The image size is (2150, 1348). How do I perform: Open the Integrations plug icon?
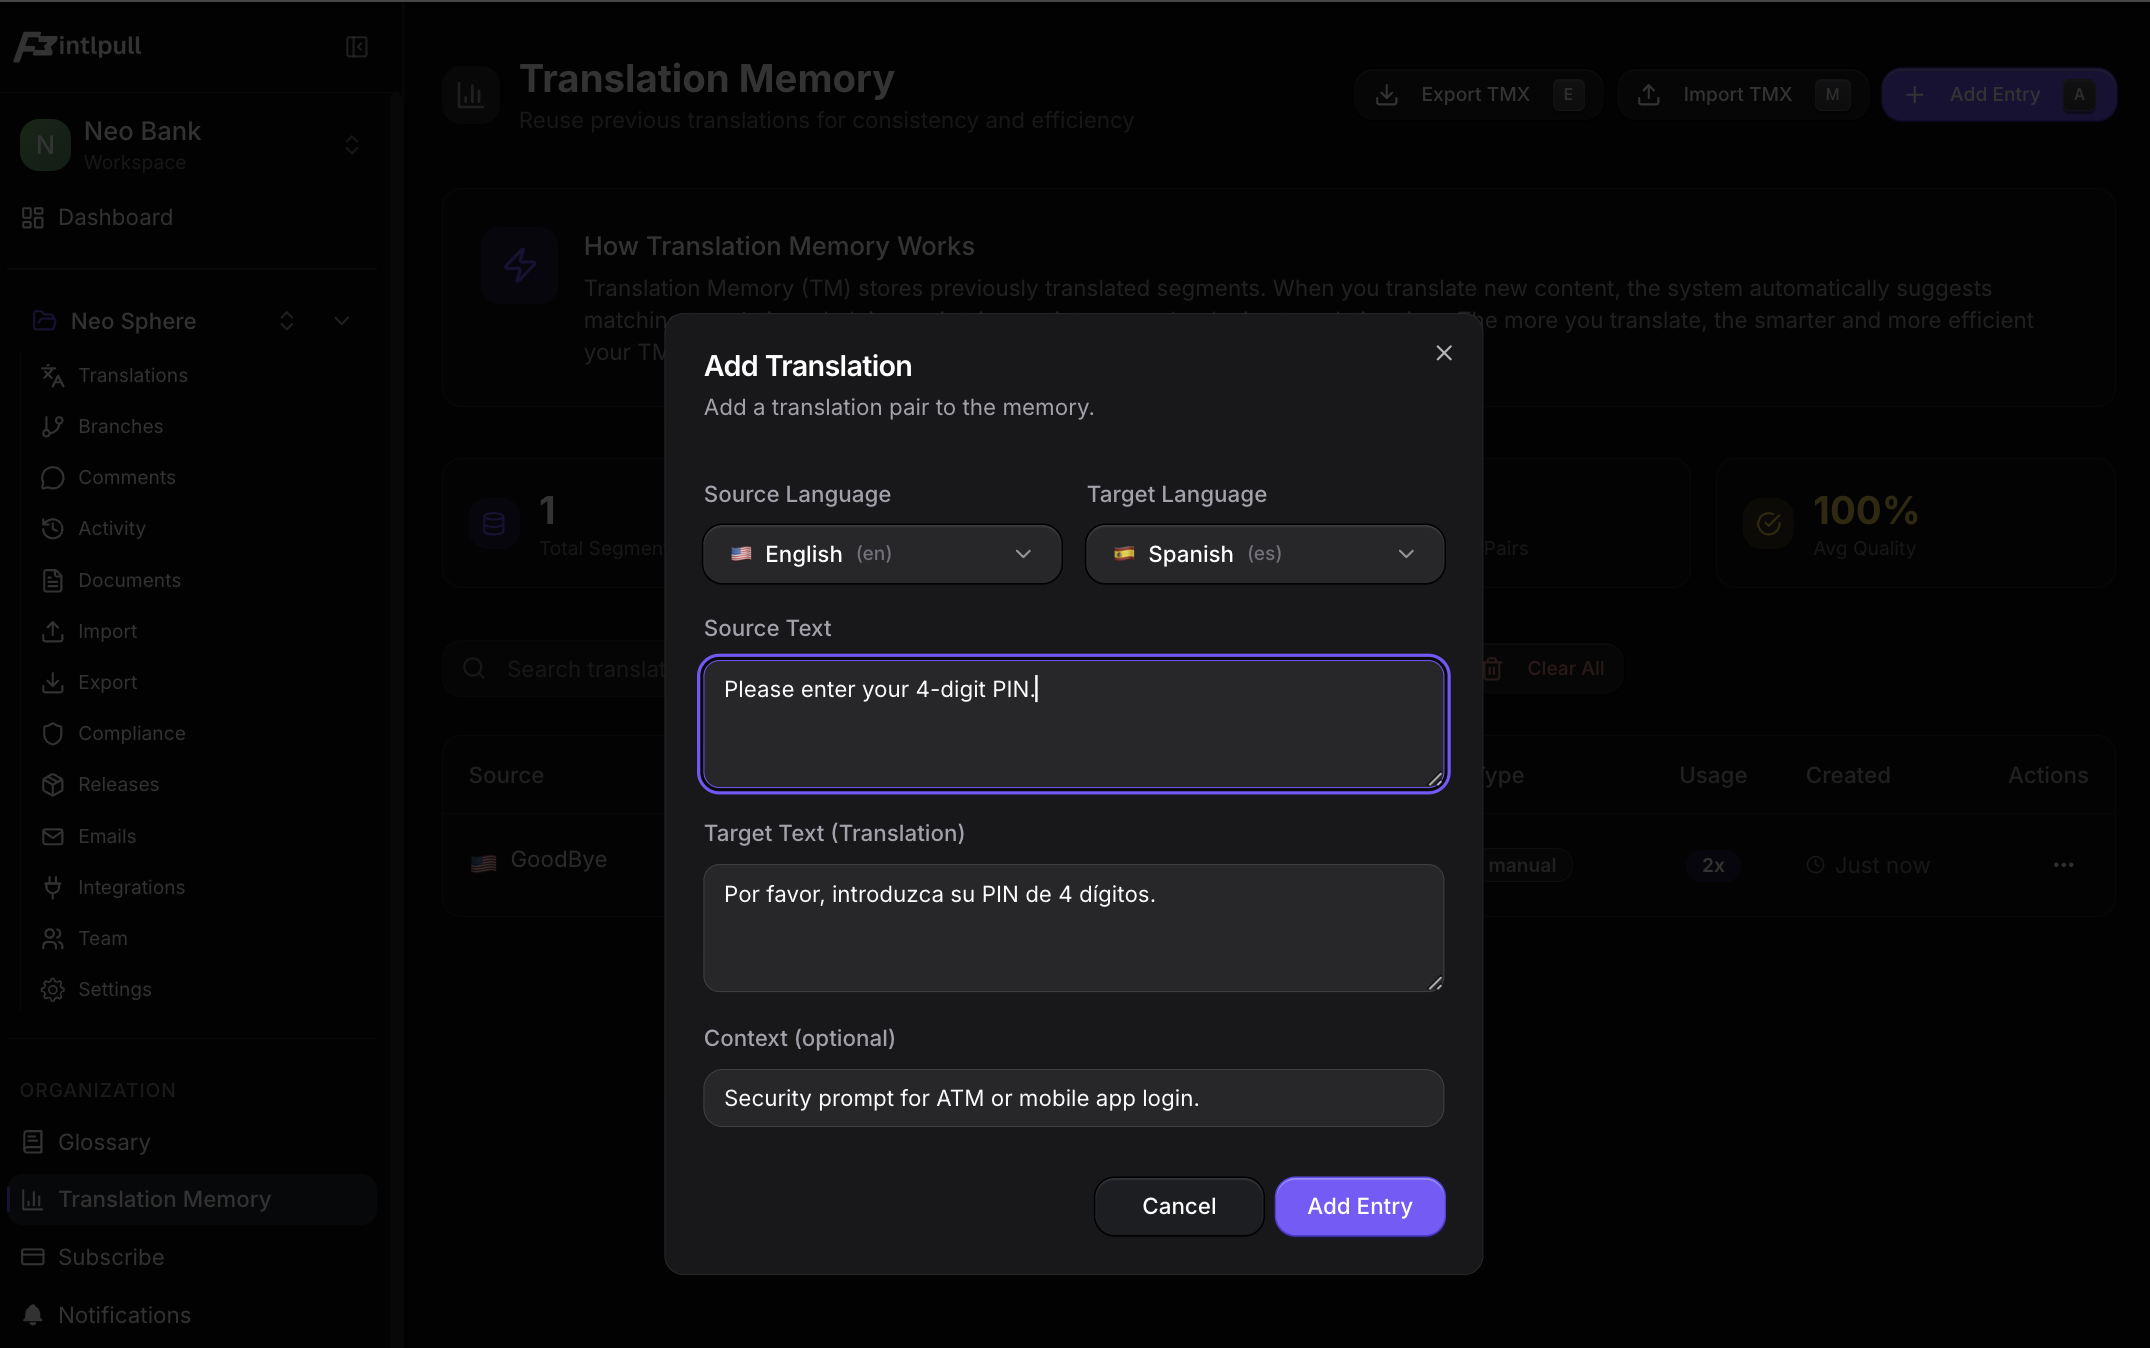coord(53,887)
